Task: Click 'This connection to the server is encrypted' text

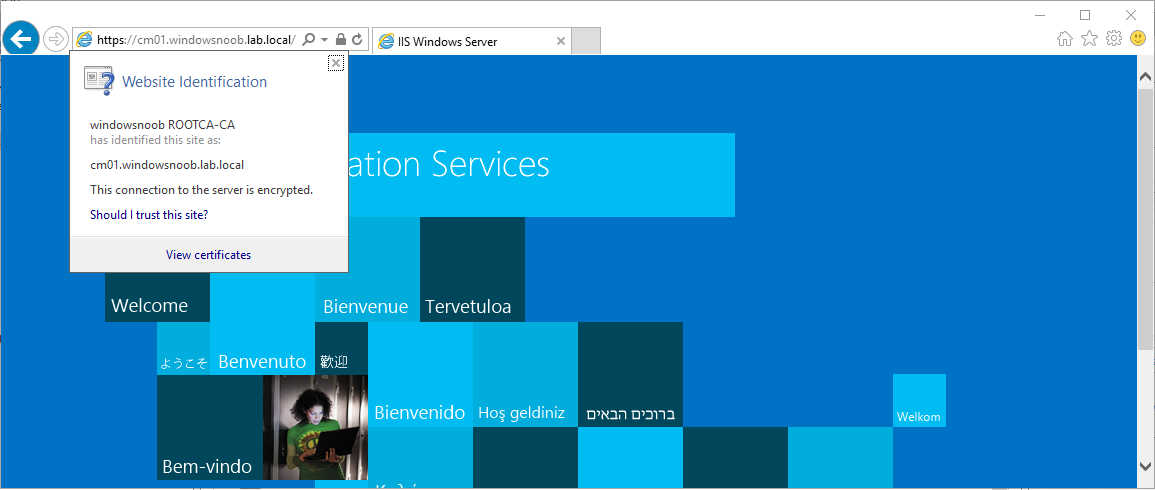Action: [202, 190]
